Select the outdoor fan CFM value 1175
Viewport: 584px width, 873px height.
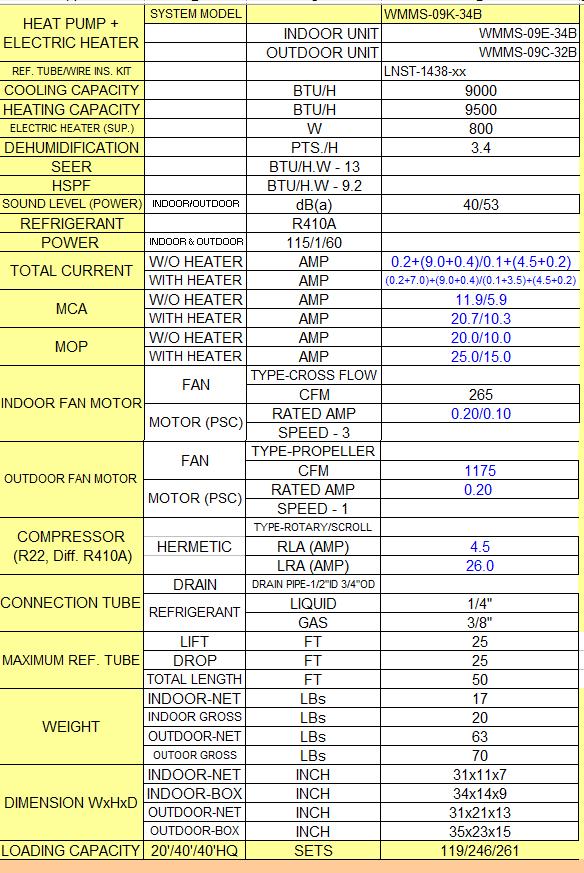point(480,470)
